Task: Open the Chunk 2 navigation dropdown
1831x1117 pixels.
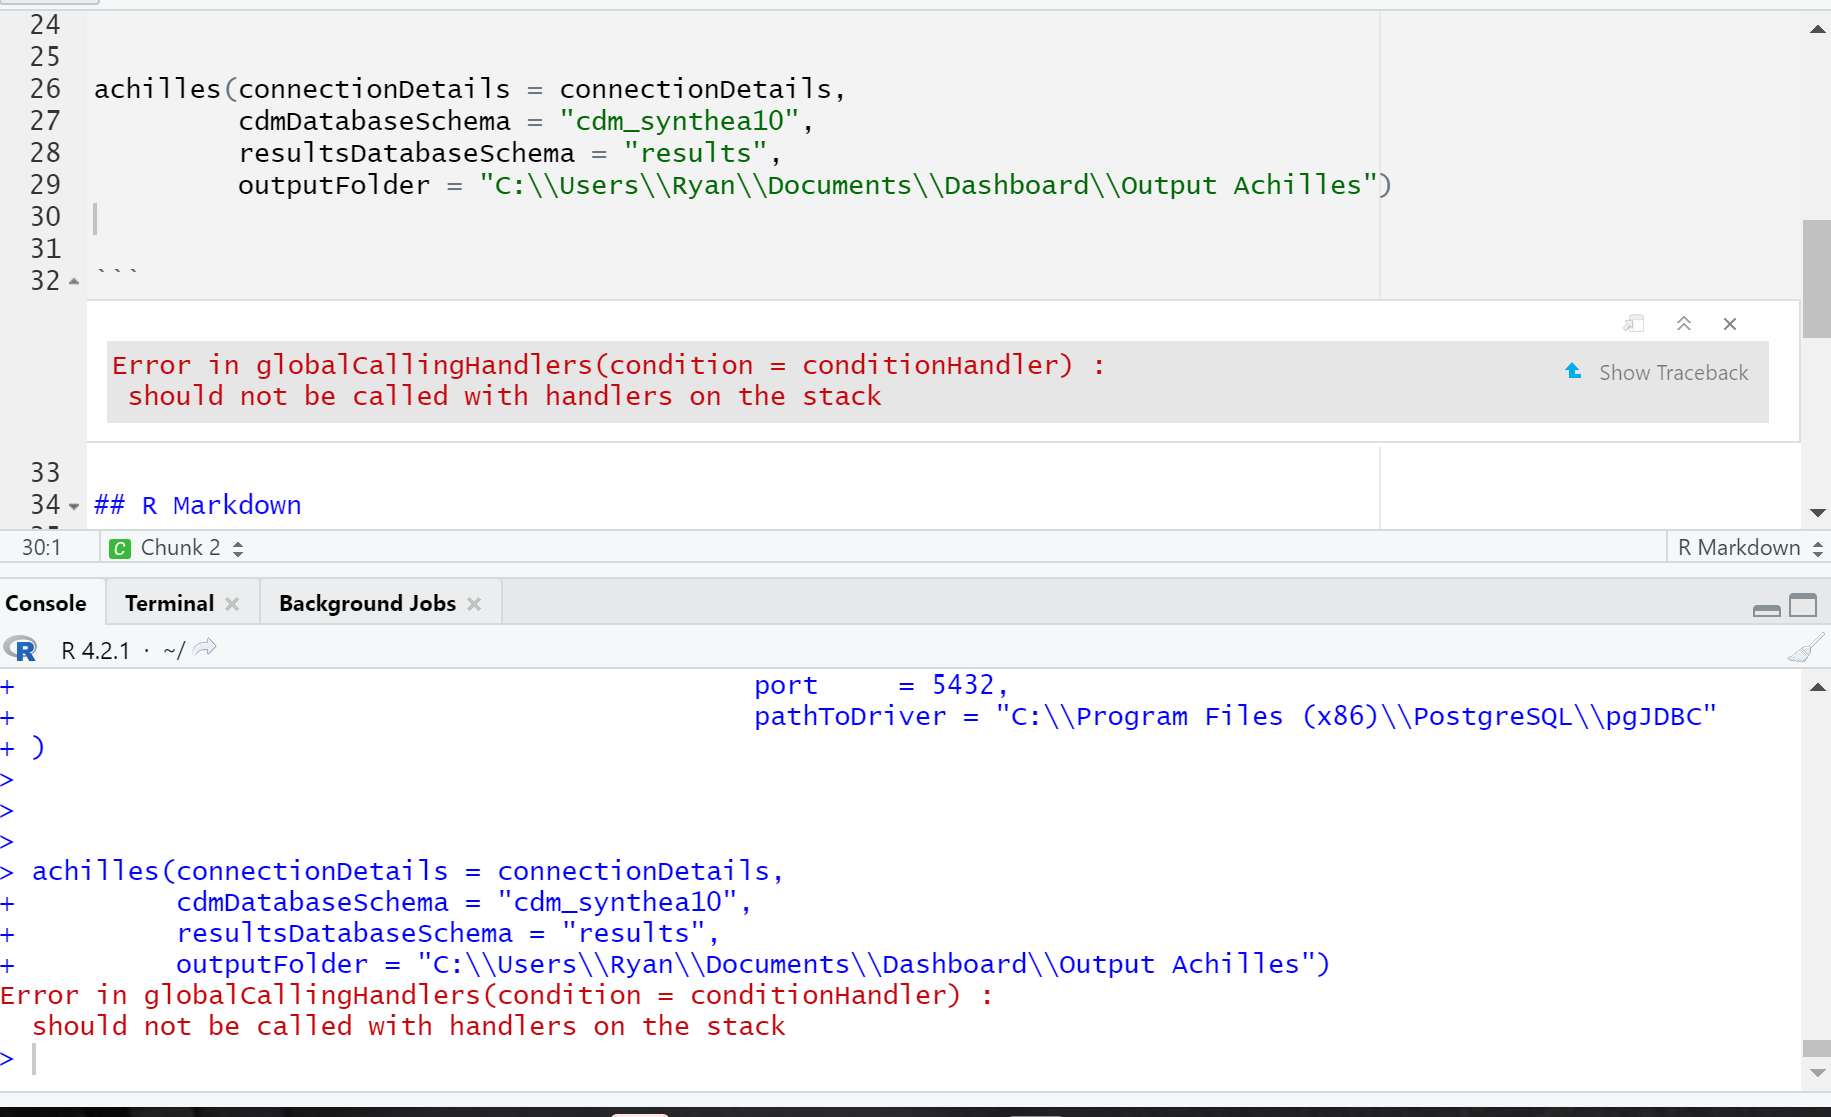Action: (237, 548)
